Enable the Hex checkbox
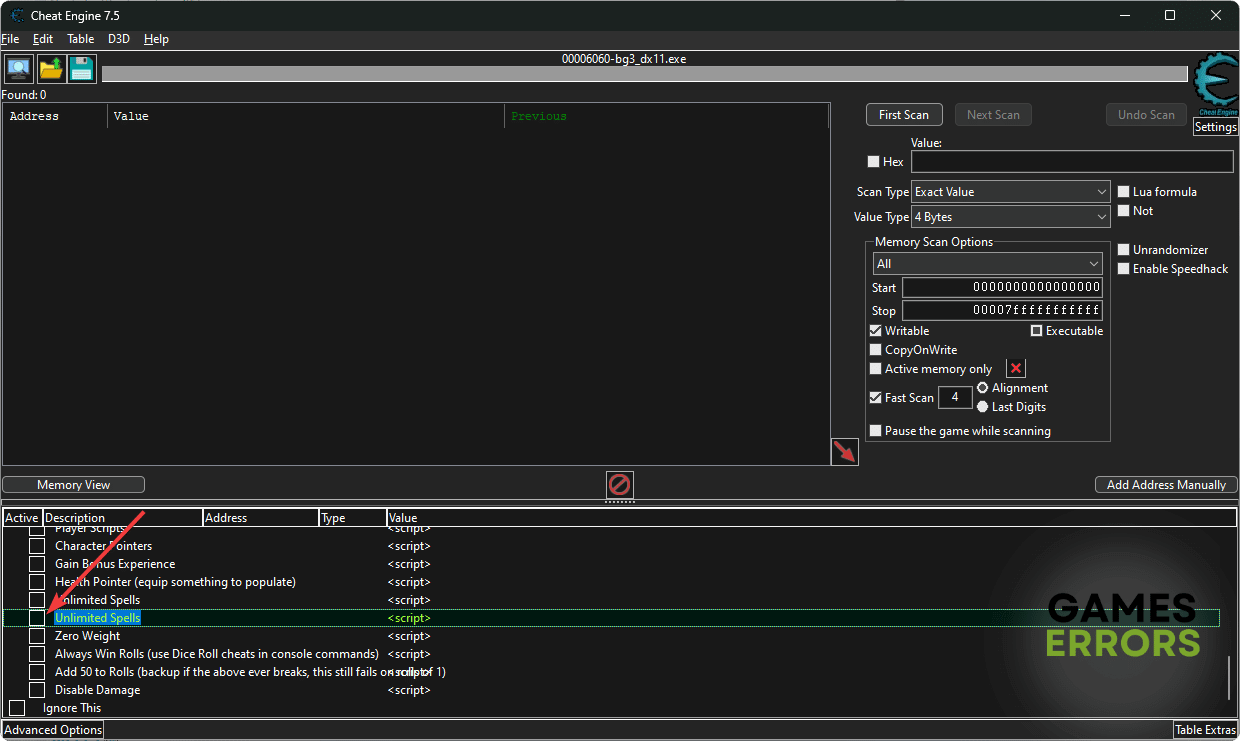1240x741 pixels. [x=874, y=162]
